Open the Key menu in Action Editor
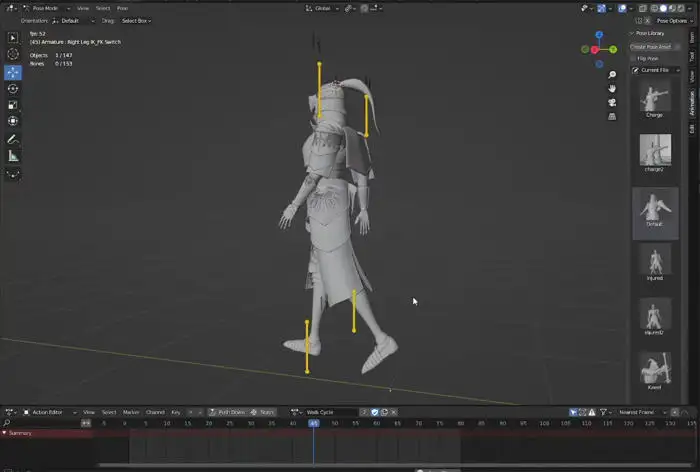Screen dimensions: 700x472 175,412
